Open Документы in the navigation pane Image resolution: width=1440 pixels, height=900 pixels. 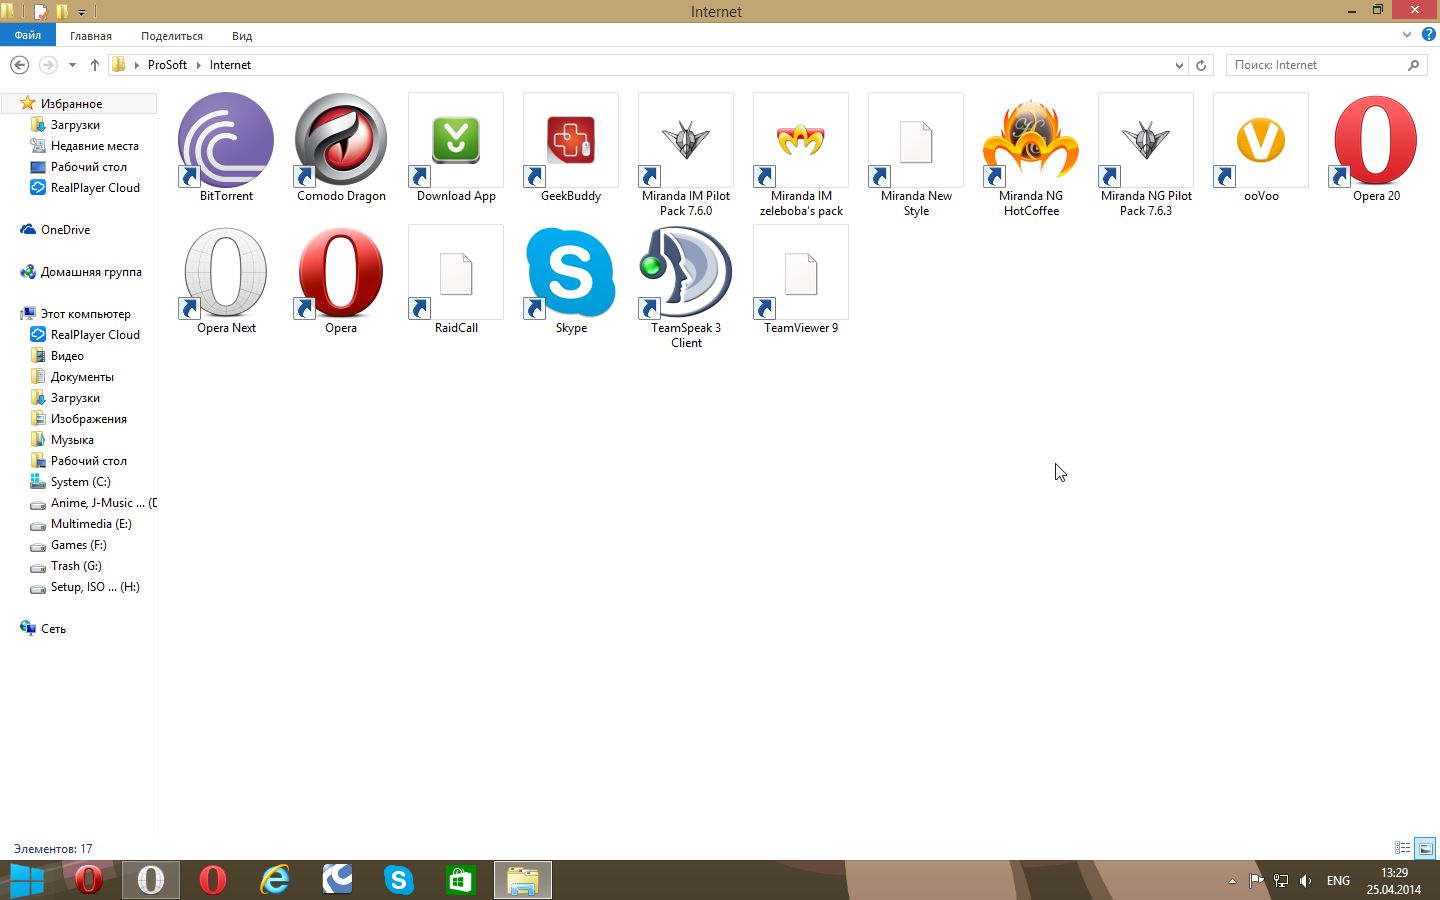click(82, 377)
